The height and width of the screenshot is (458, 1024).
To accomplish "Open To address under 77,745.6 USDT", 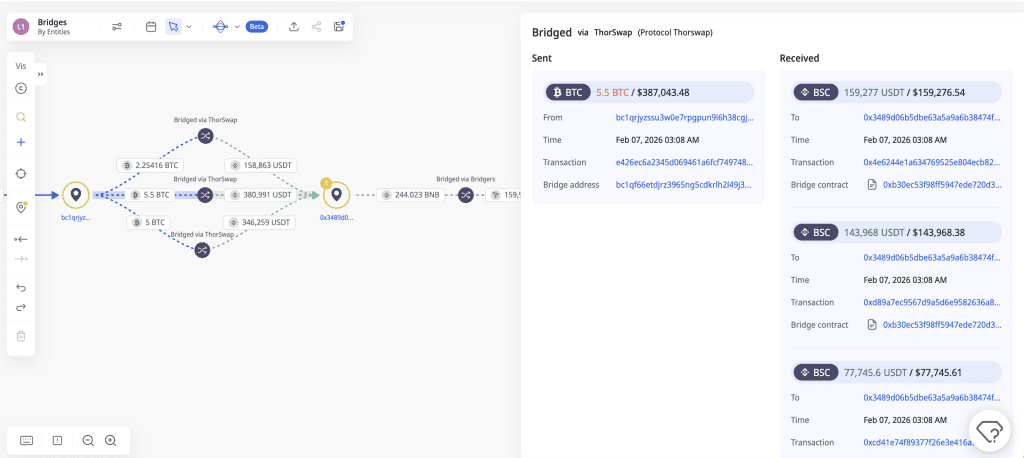I will coord(932,397).
